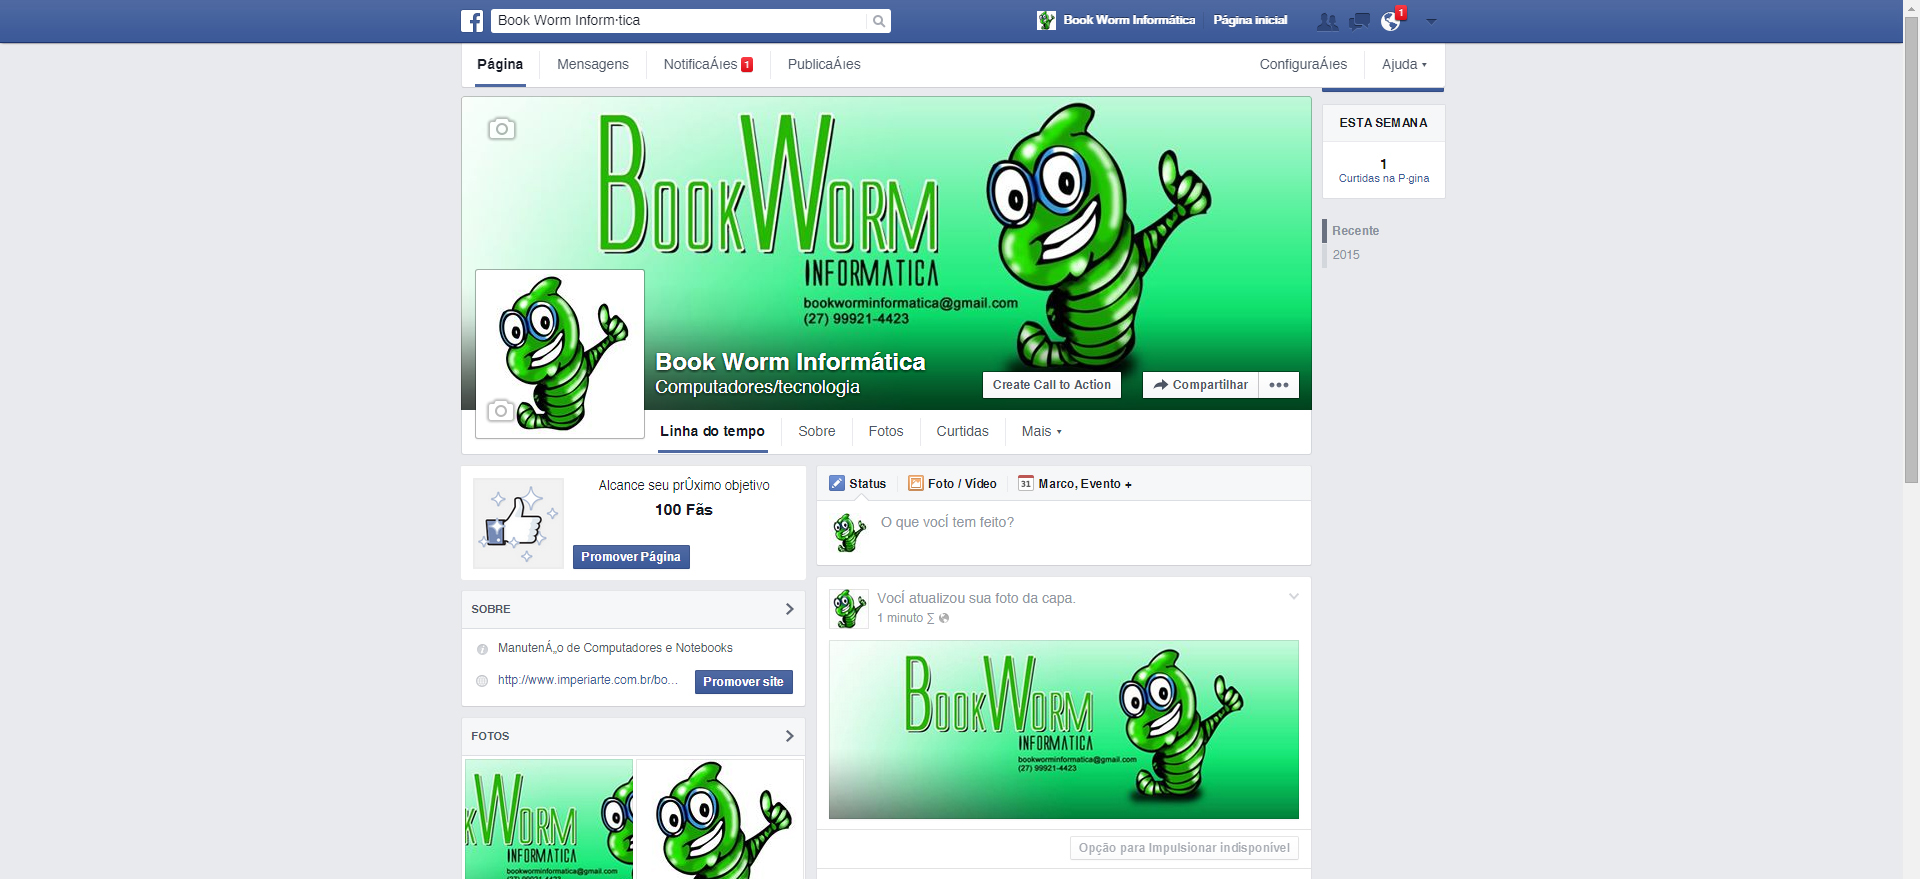Screen dimensions: 1920x879
Task: Go to the Sobre tab under cover
Action: click(x=817, y=431)
